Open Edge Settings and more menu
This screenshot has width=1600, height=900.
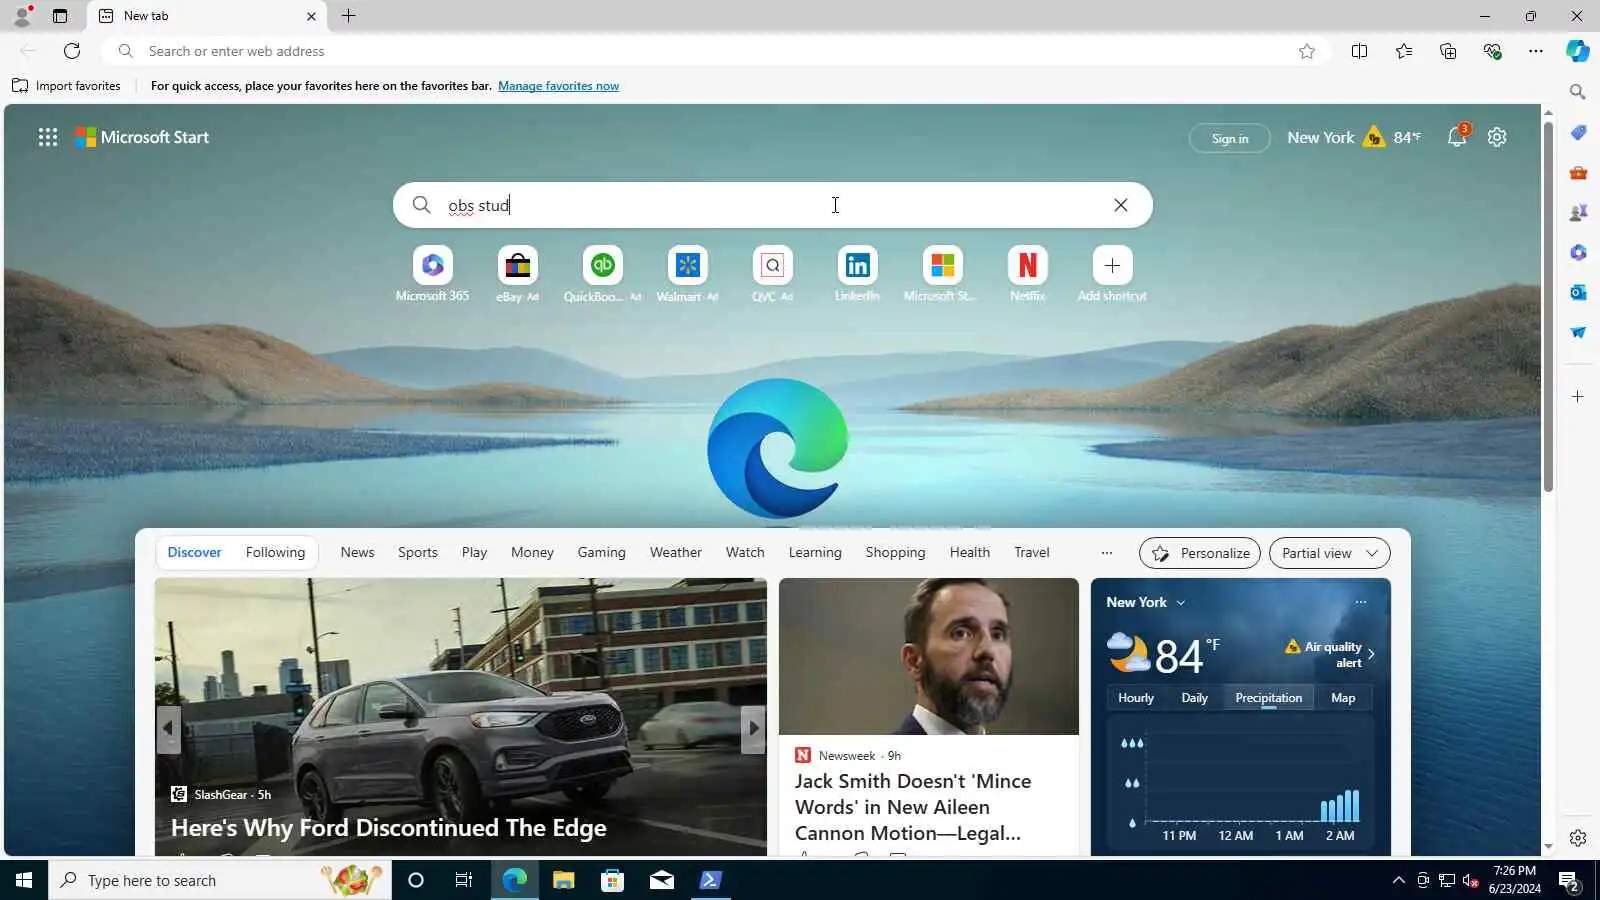click(1536, 51)
